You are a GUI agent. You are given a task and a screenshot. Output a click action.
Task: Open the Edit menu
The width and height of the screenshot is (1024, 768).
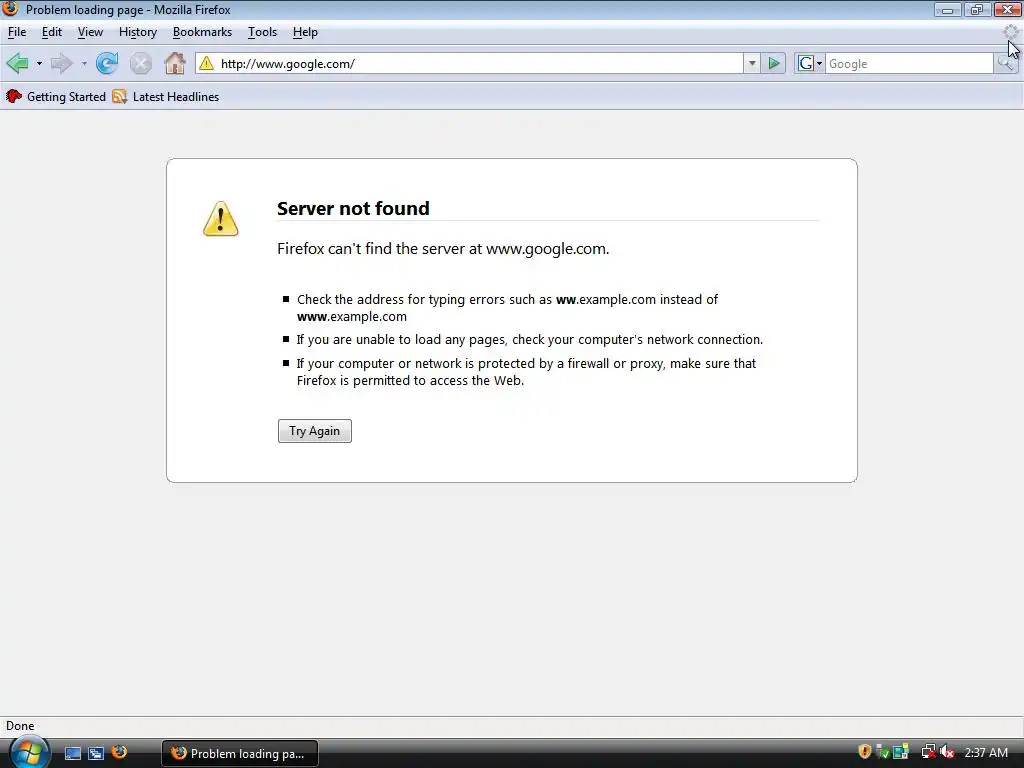pyautogui.click(x=52, y=32)
